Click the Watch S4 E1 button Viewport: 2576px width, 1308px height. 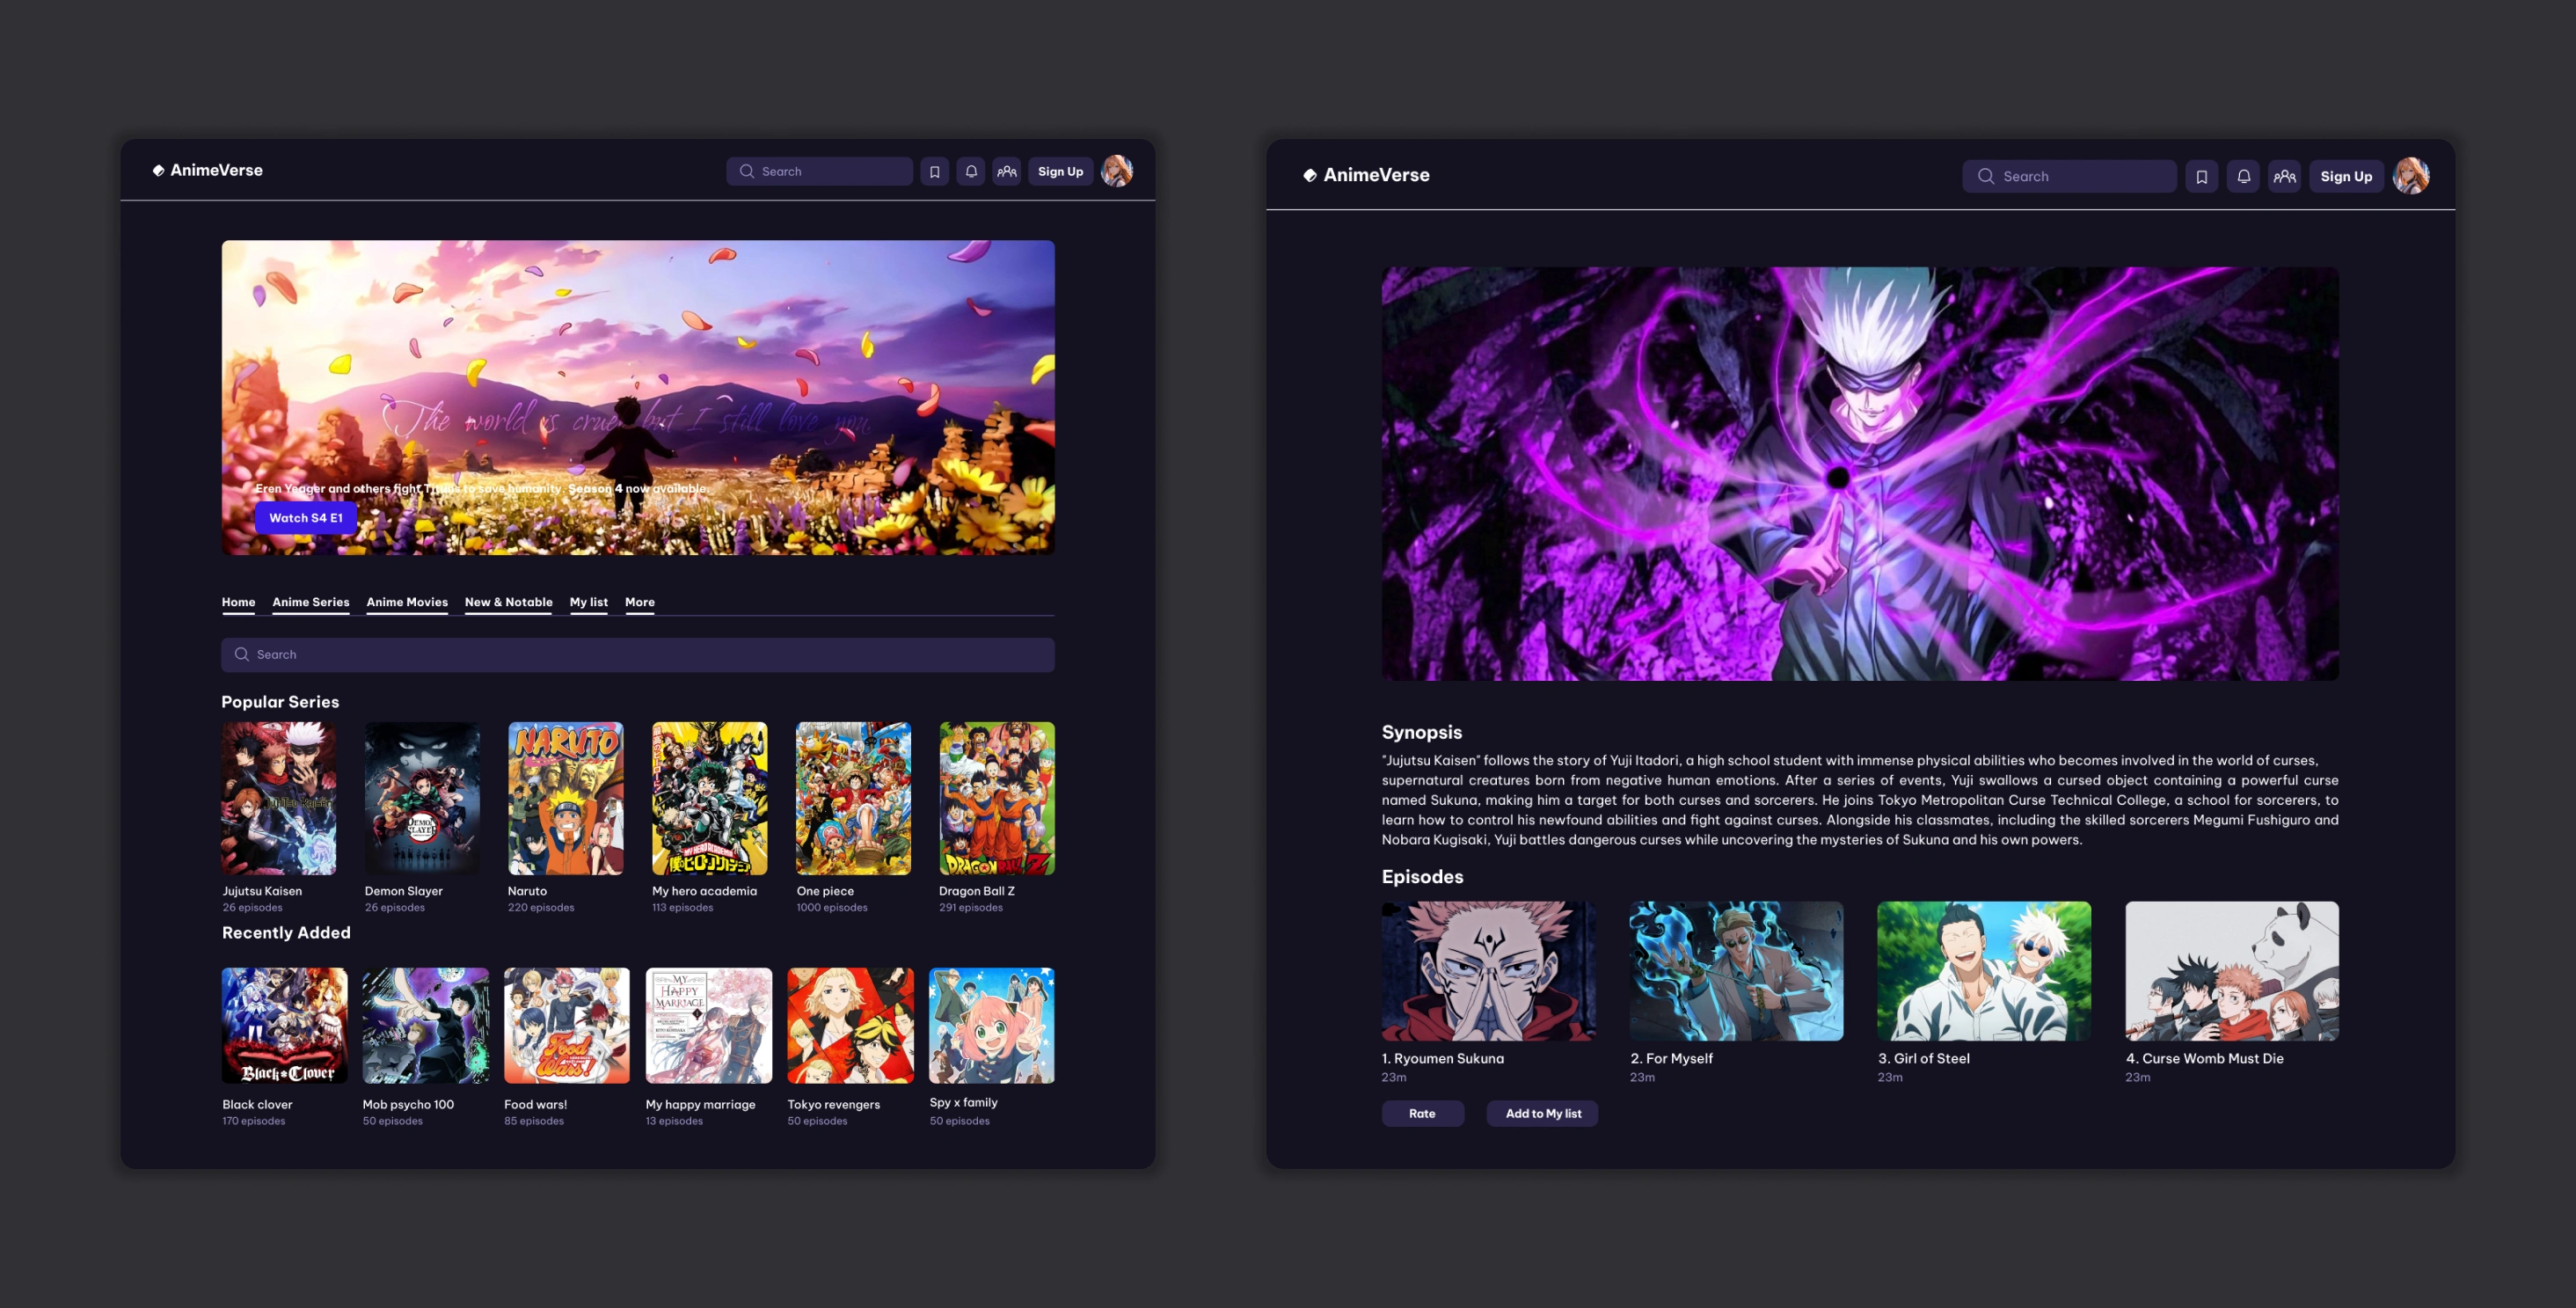coord(306,518)
